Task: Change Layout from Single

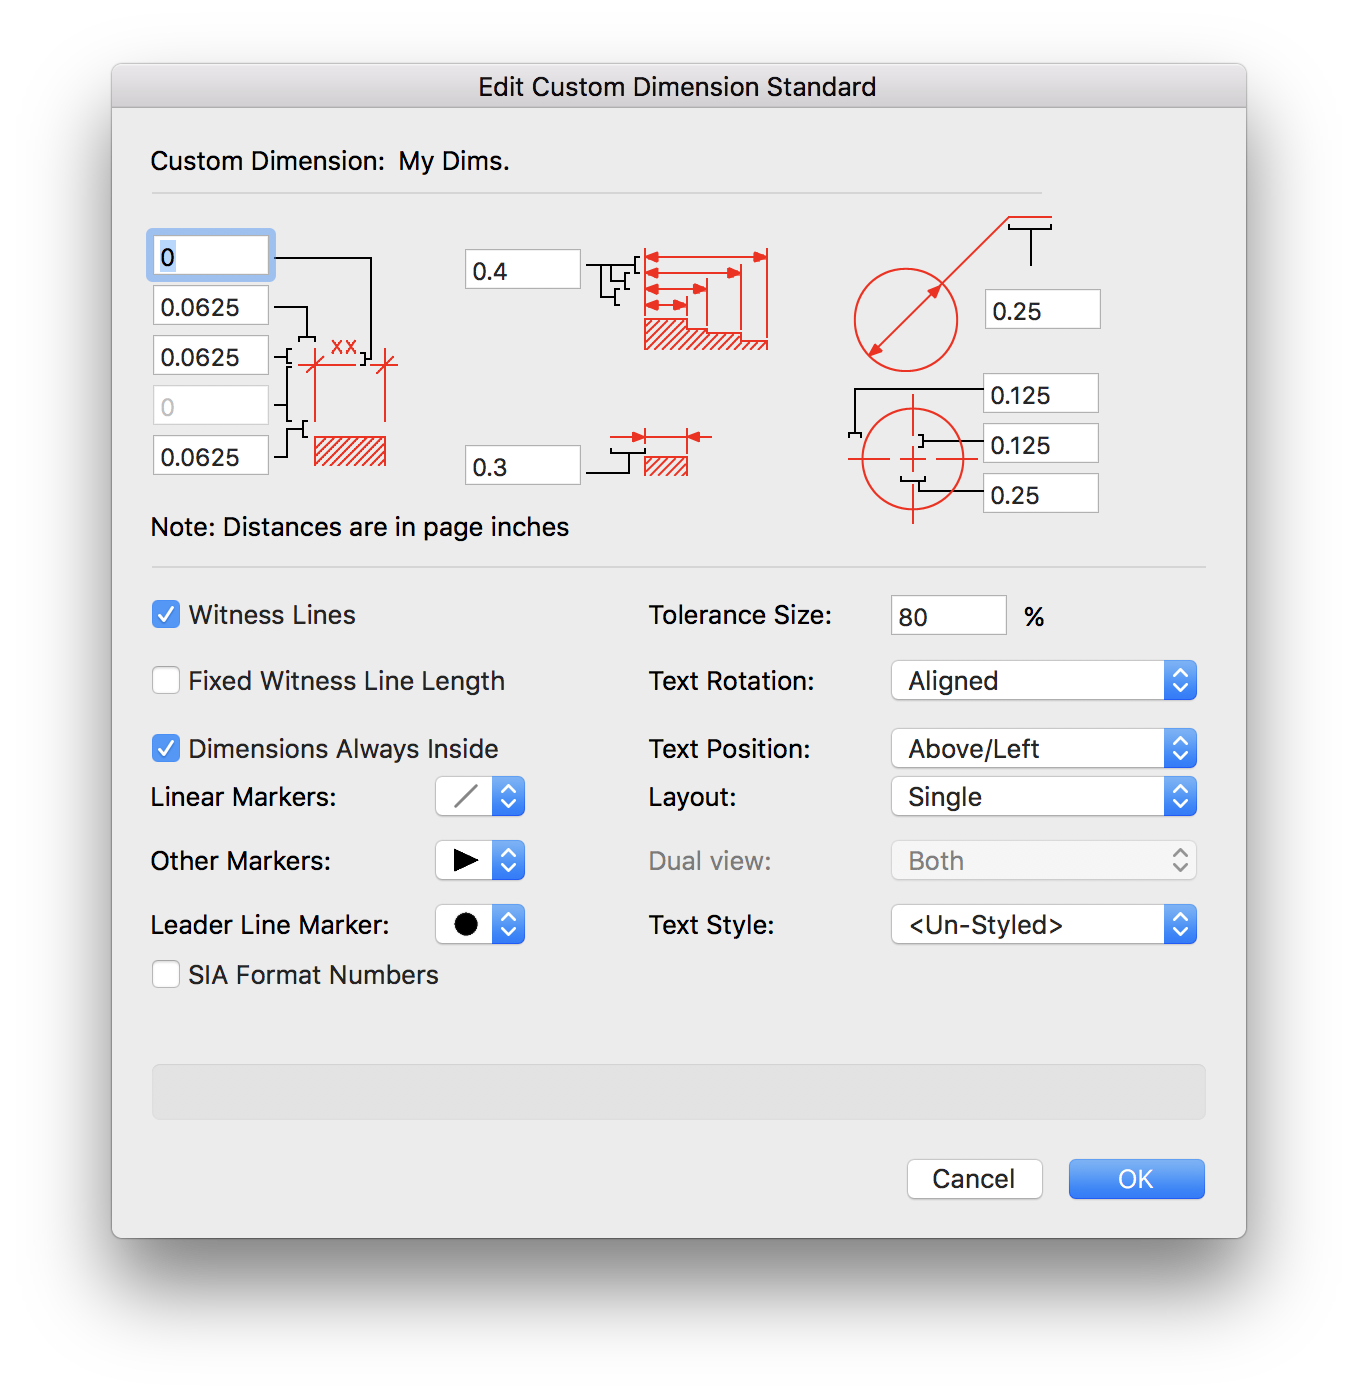Action: pos(1043,796)
